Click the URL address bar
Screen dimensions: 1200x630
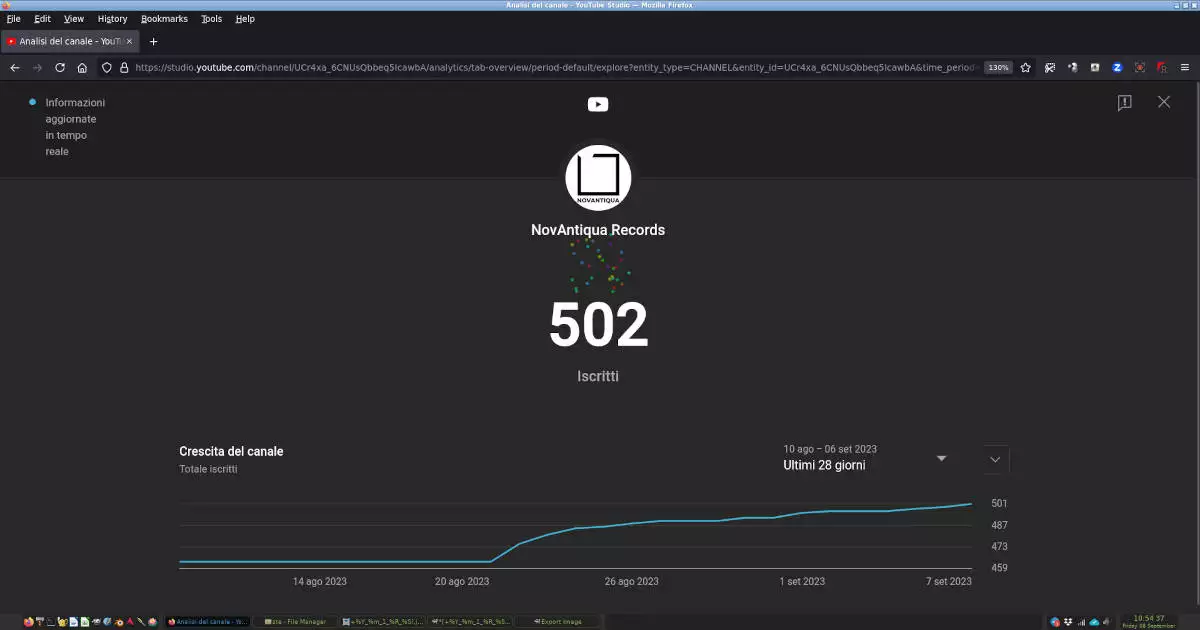tap(555, 68)
